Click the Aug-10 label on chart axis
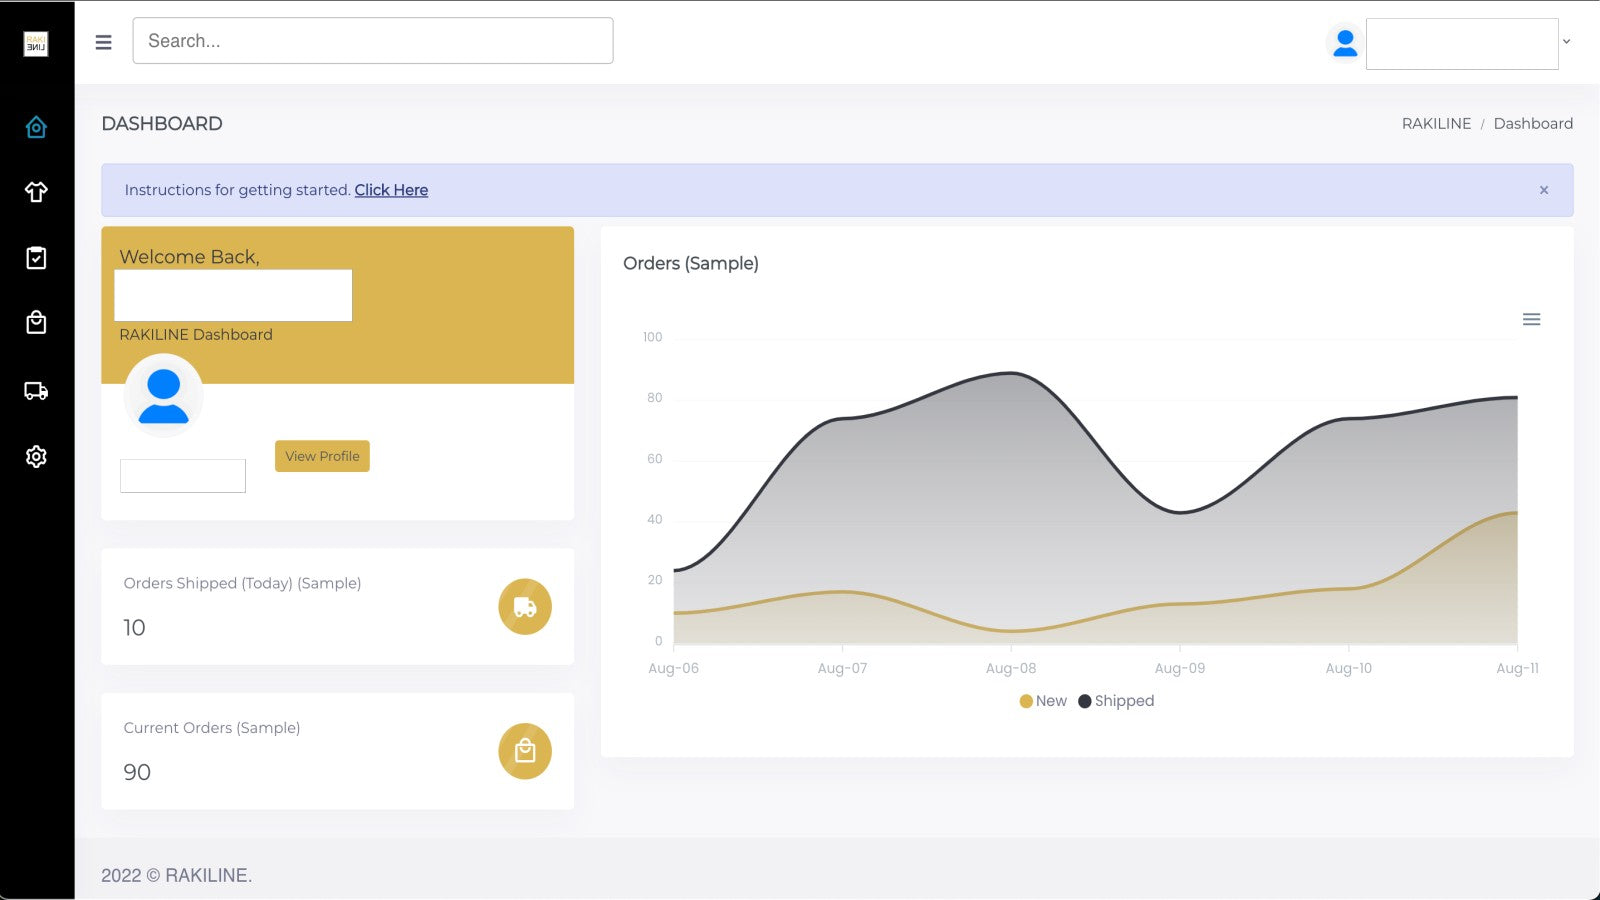 1349,668
